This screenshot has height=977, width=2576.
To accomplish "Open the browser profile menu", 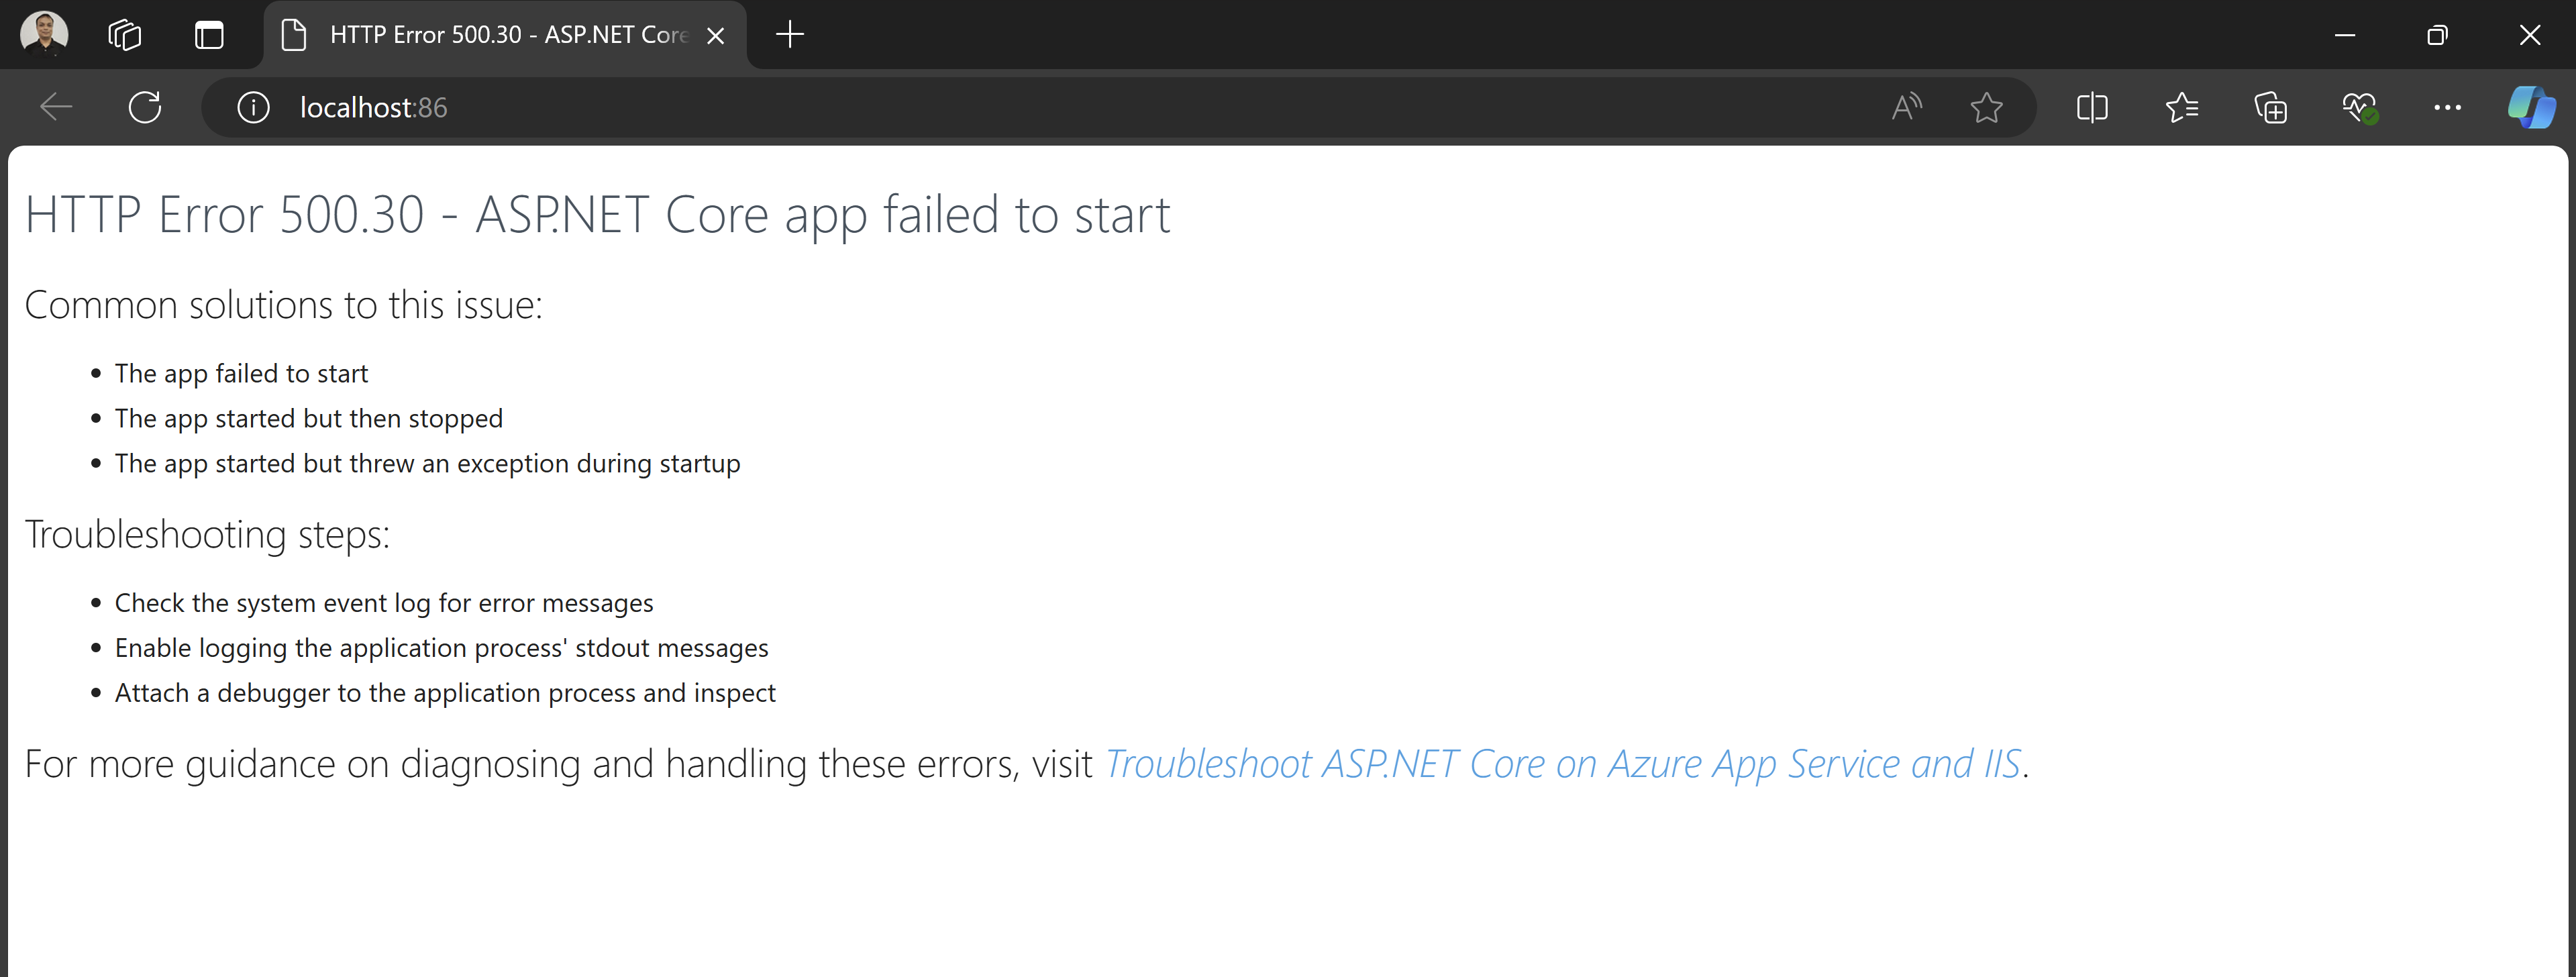I will [42, 33].
